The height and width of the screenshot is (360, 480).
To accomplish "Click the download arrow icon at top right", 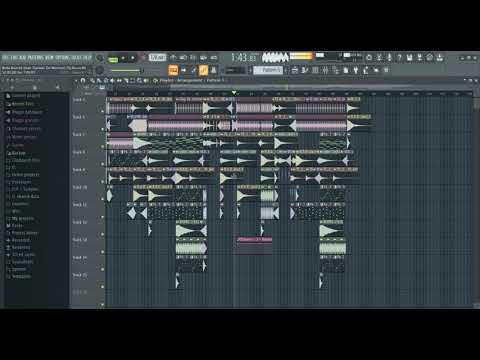I will point(440,58).
